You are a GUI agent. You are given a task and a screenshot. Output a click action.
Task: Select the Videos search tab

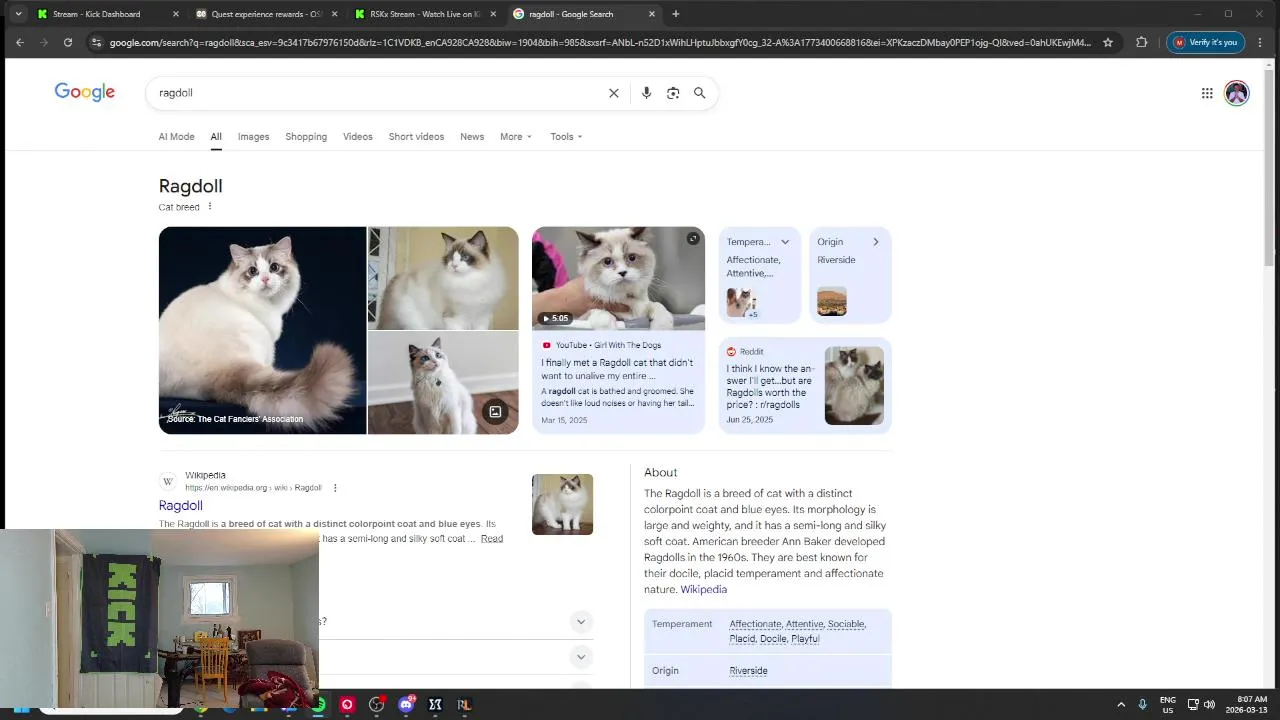point(357,137)
